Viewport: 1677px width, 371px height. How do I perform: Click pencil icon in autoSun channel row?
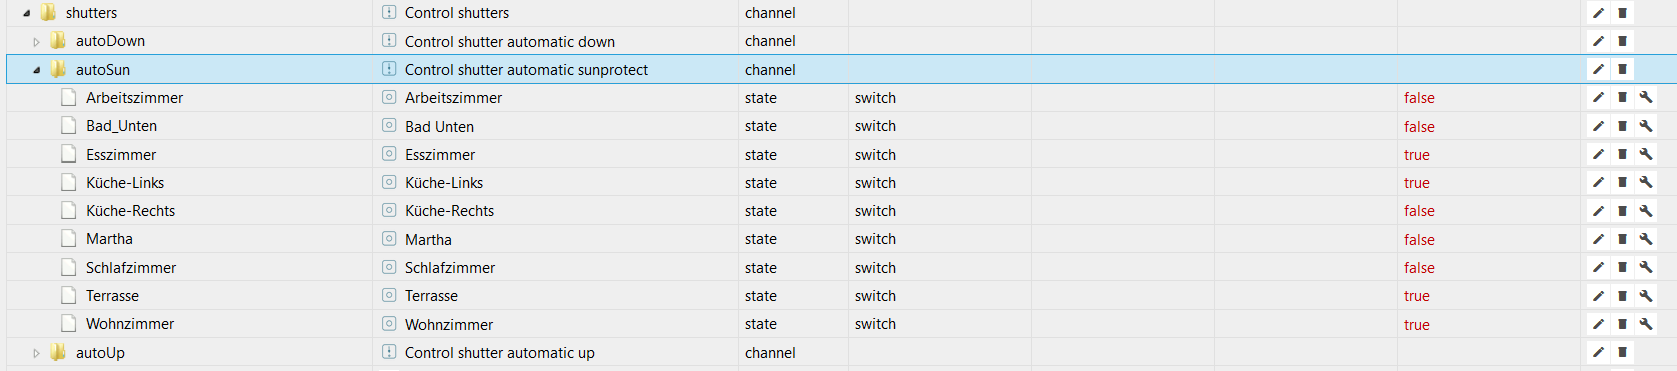(1598, 70)
